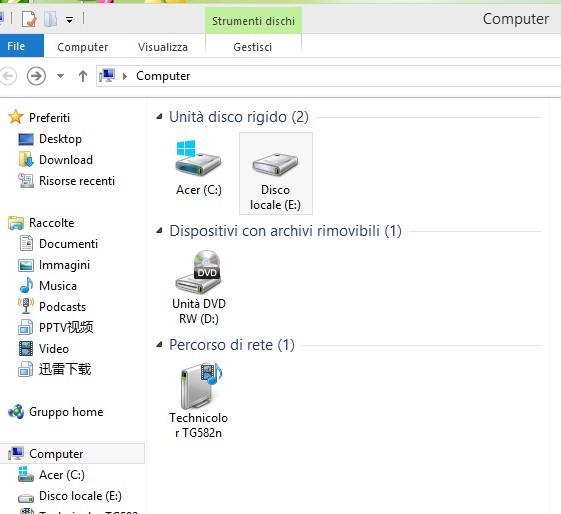Viewport: 561px width, 514px height.
Task: Select Video in navigation pane
Action: coord(54,349)
